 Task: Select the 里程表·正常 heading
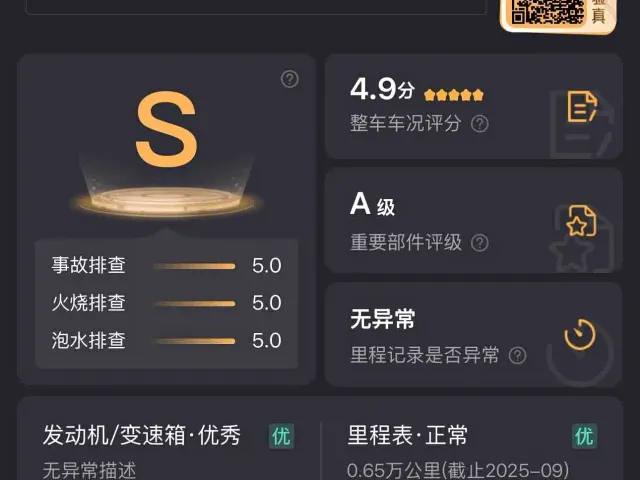[x=407, y=435]
